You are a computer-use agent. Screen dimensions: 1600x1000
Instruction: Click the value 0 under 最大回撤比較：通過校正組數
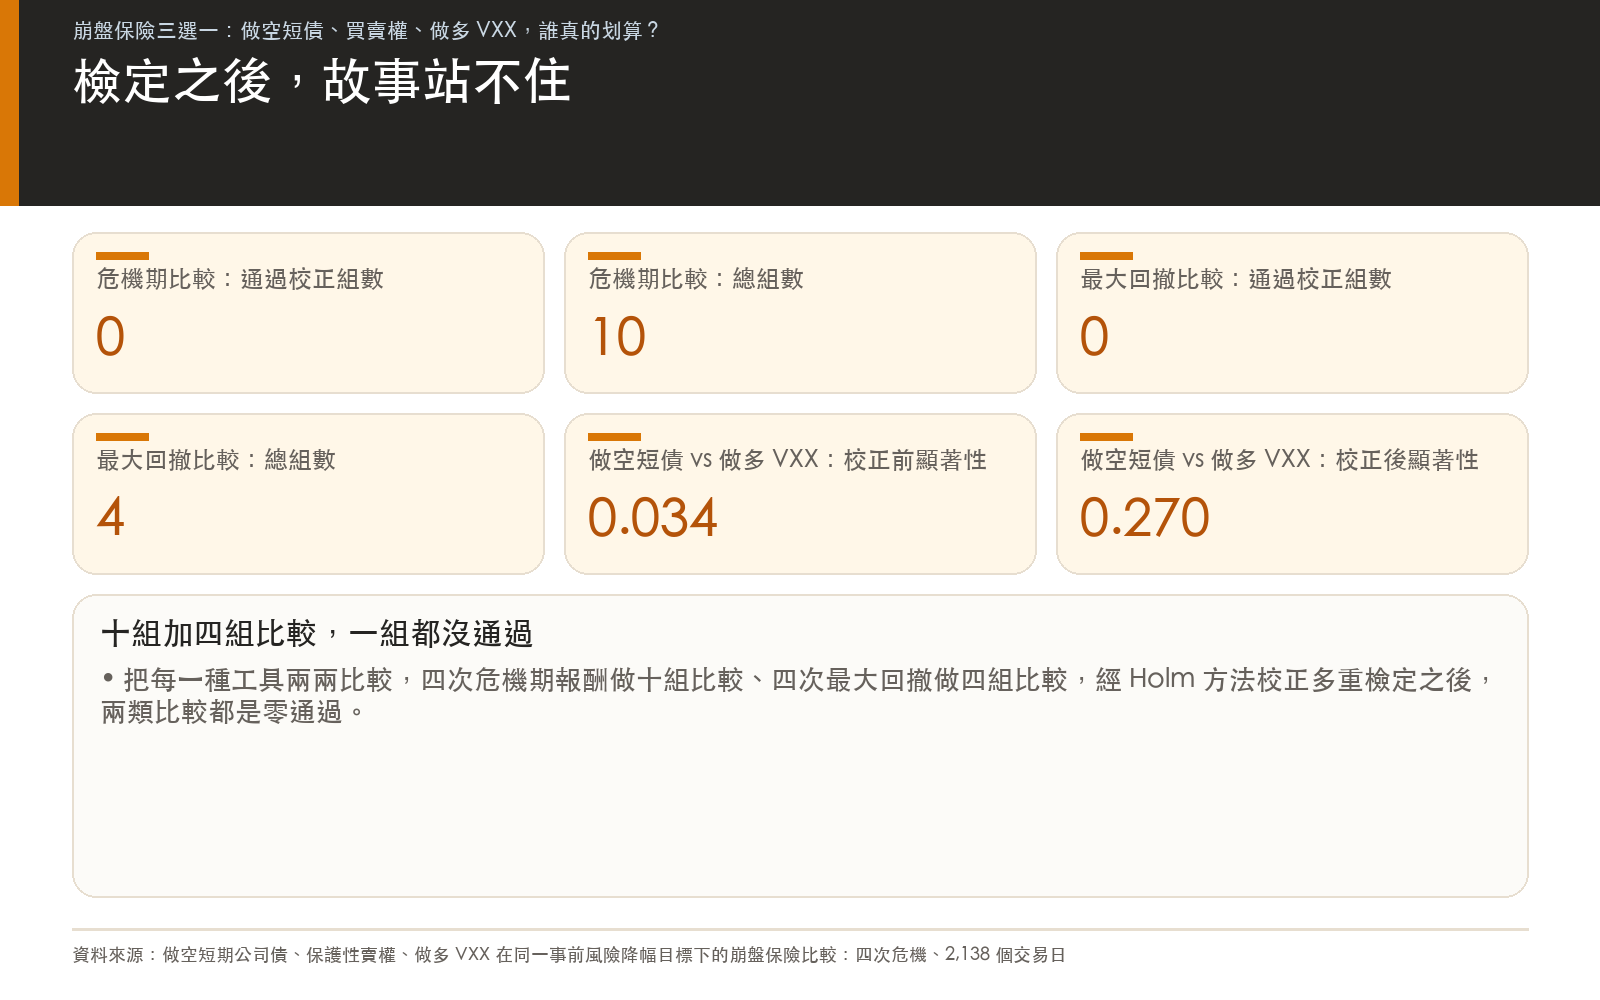[x=1094, y=336]
